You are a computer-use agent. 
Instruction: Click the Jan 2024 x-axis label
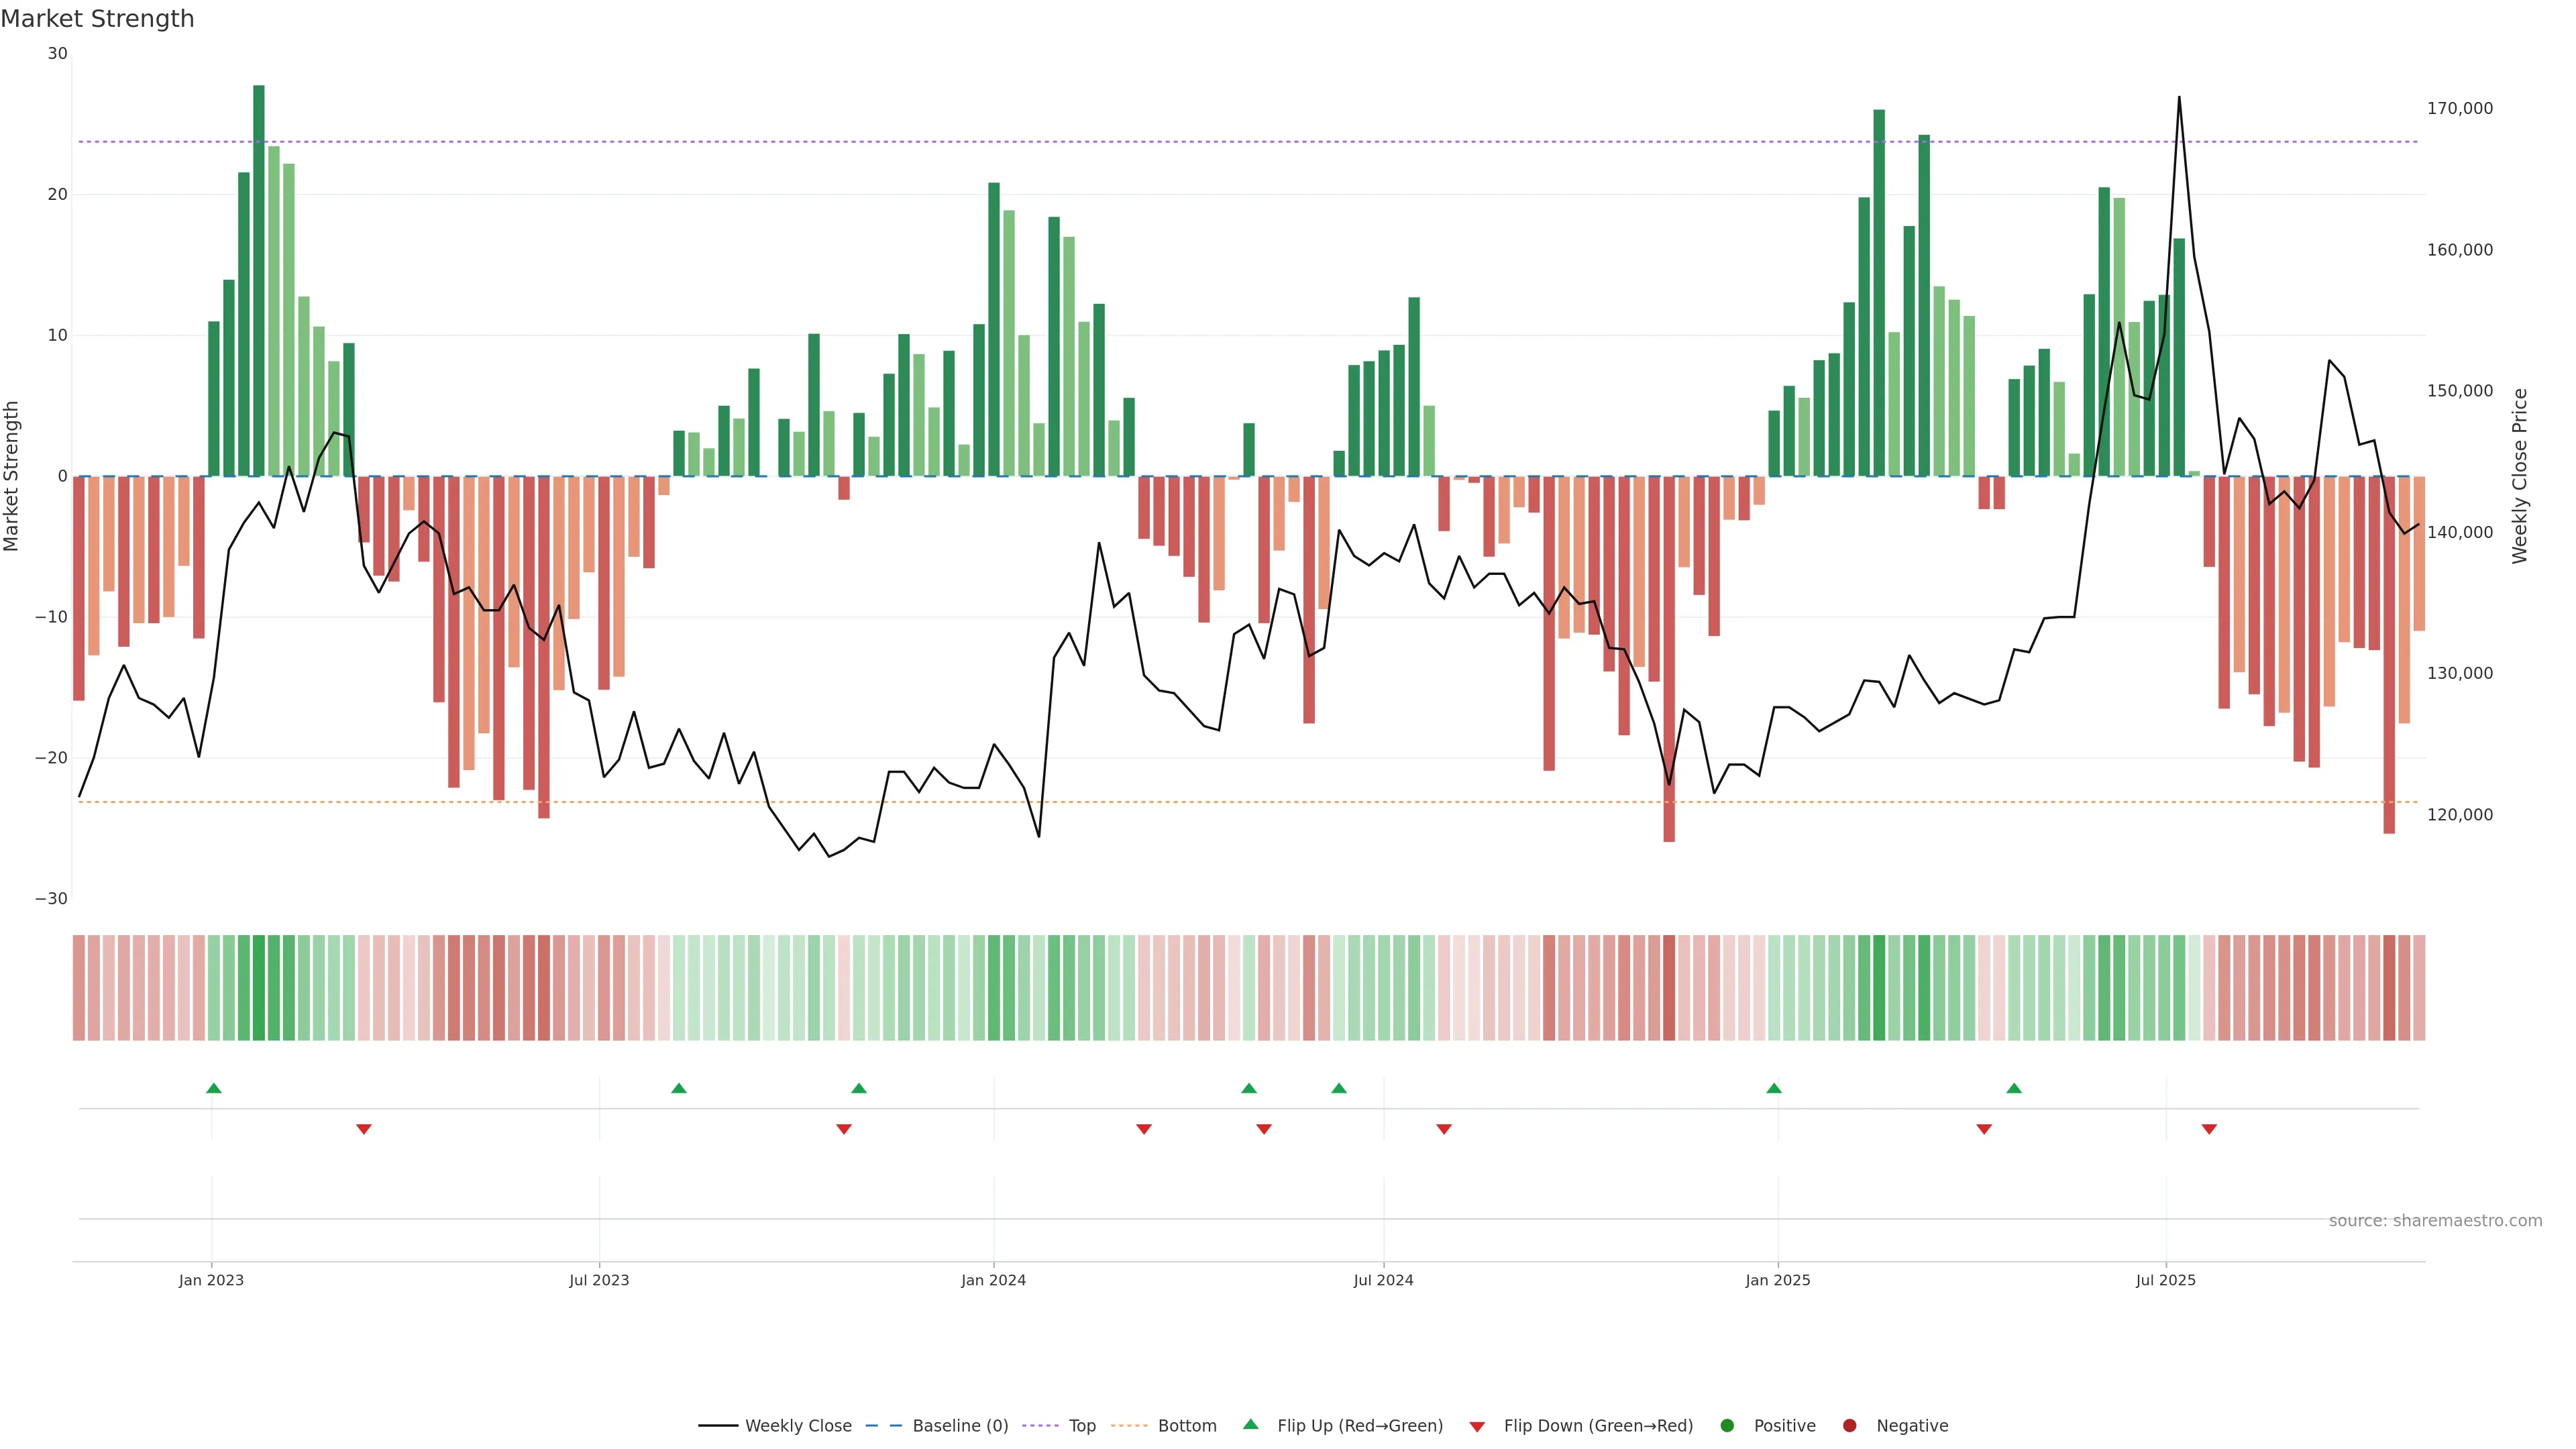pyautogui.click(x=993, y=1280)
